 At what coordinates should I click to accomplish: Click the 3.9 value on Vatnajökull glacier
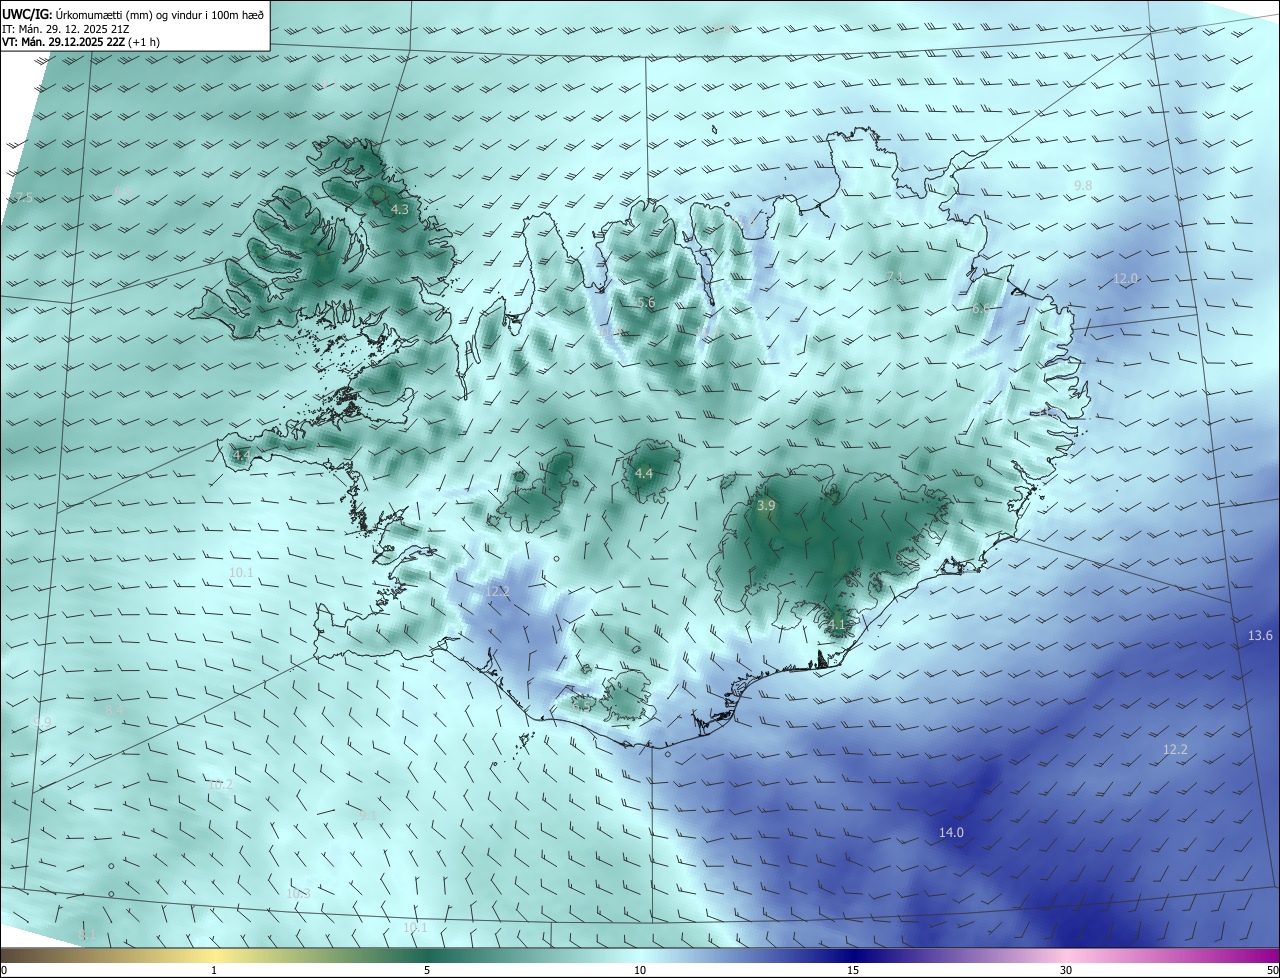766,507
